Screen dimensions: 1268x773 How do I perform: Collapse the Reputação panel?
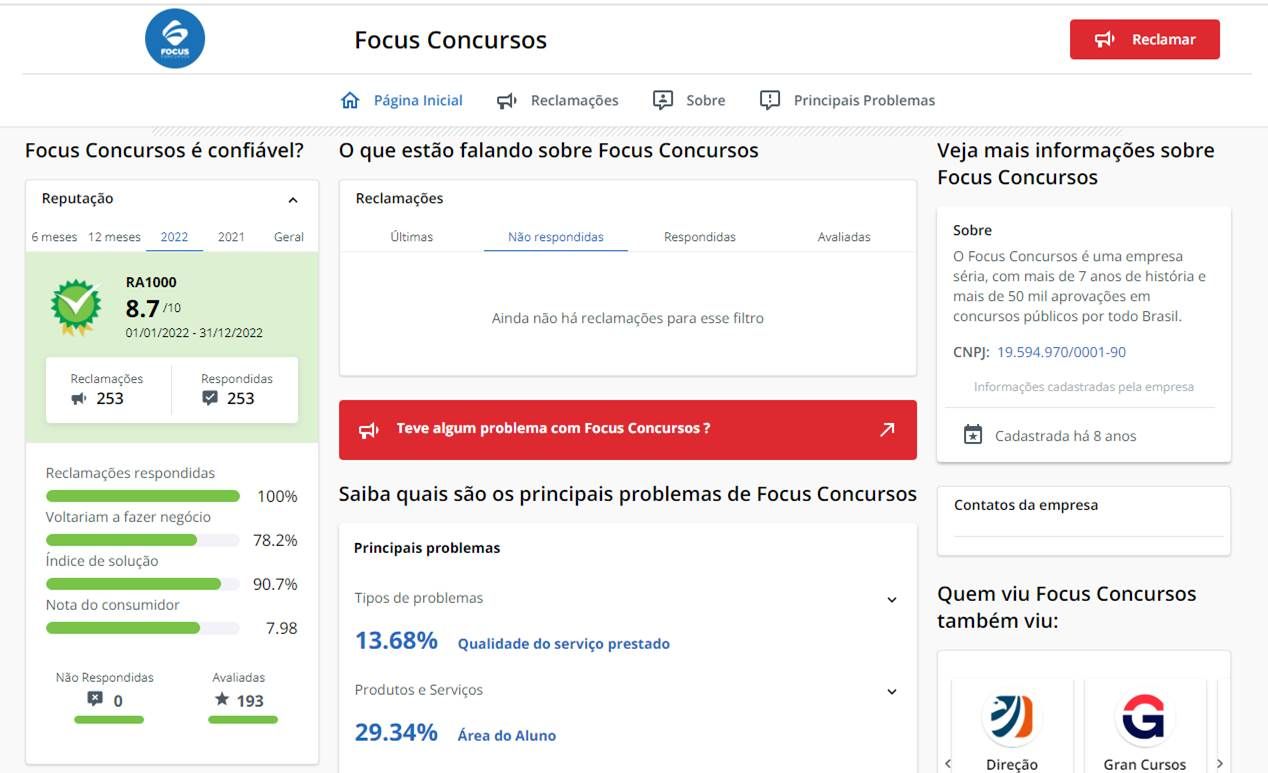(293, 200)
